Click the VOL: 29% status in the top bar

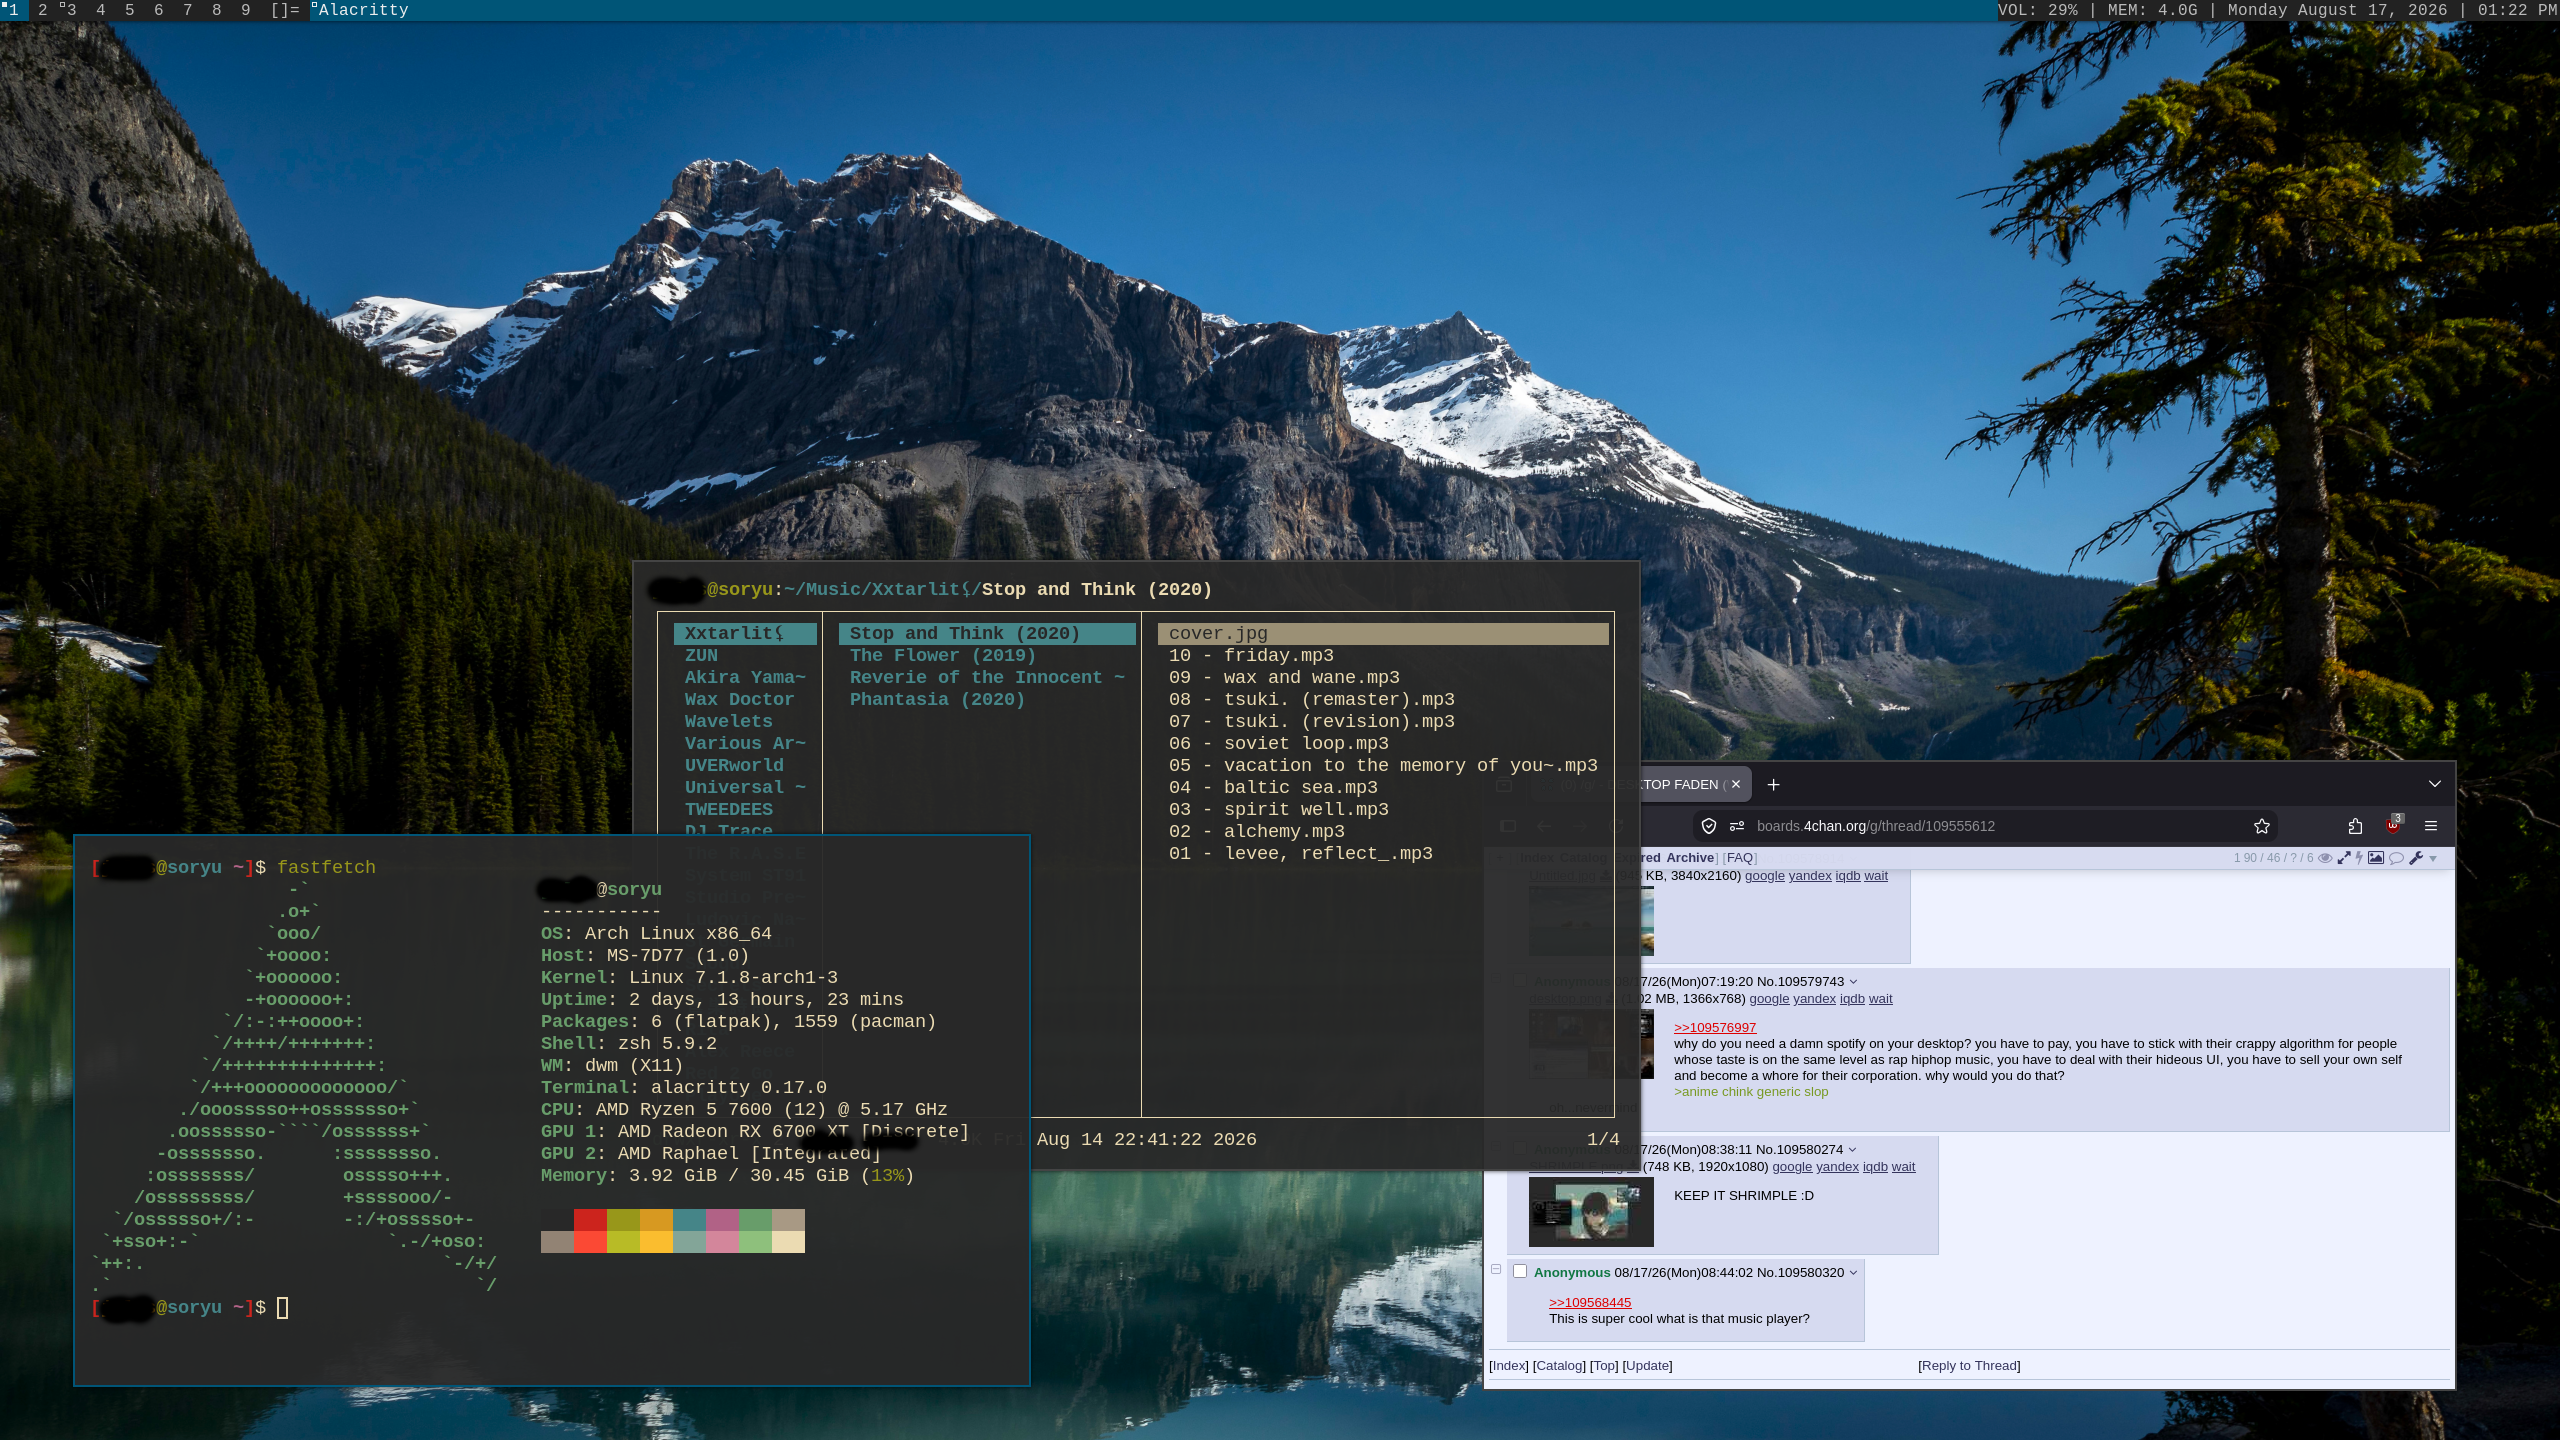click(2038, 10)
